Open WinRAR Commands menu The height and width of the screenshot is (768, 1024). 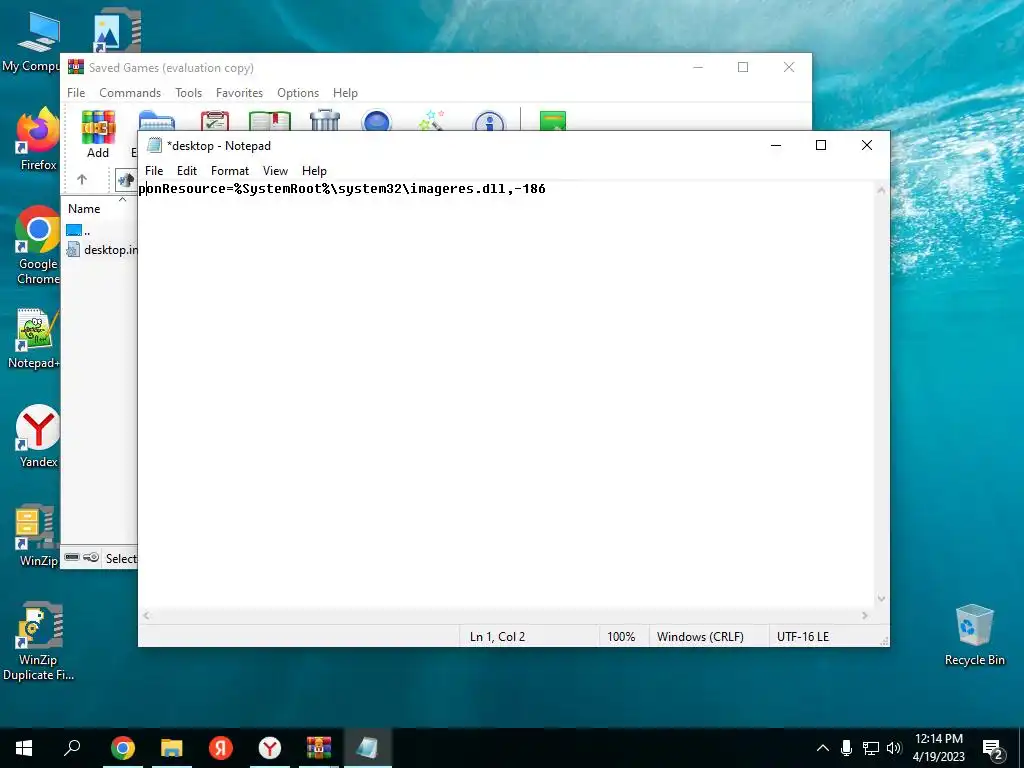pos(130,93)
